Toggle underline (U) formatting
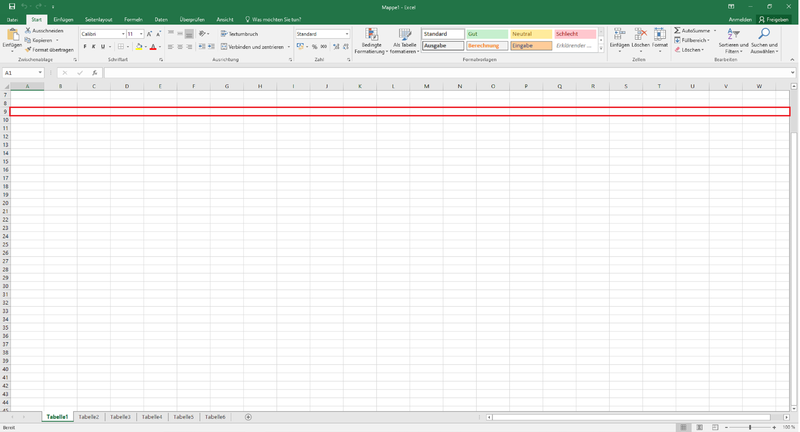 click(x=103, y=47)
